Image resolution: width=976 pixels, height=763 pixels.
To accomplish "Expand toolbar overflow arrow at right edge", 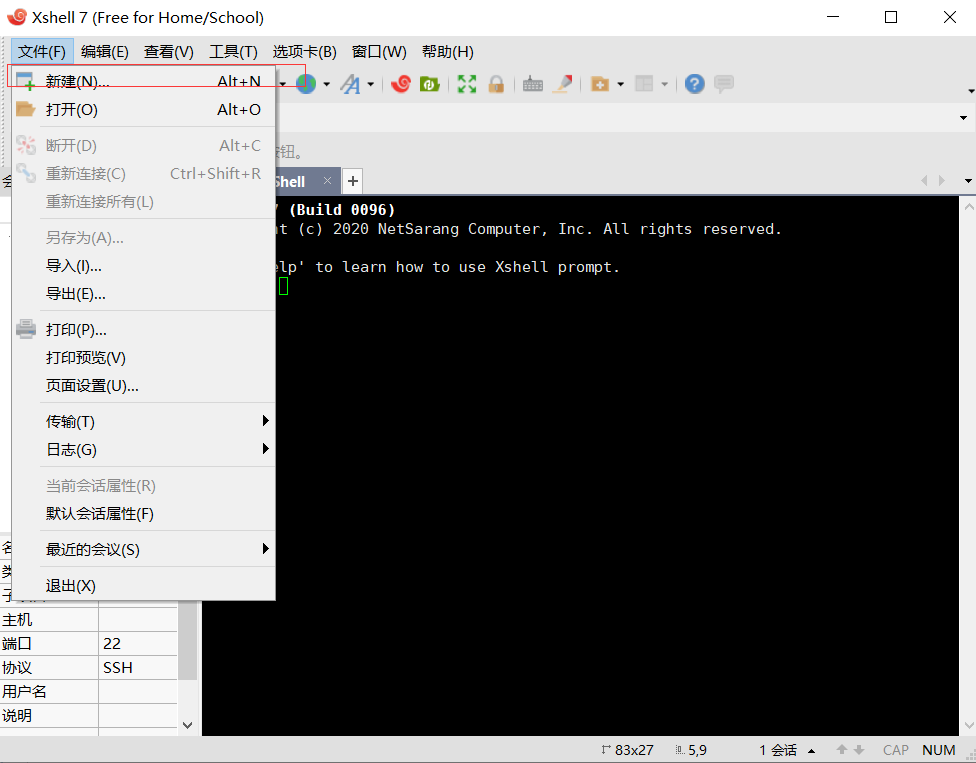I will tap(971, 91).
